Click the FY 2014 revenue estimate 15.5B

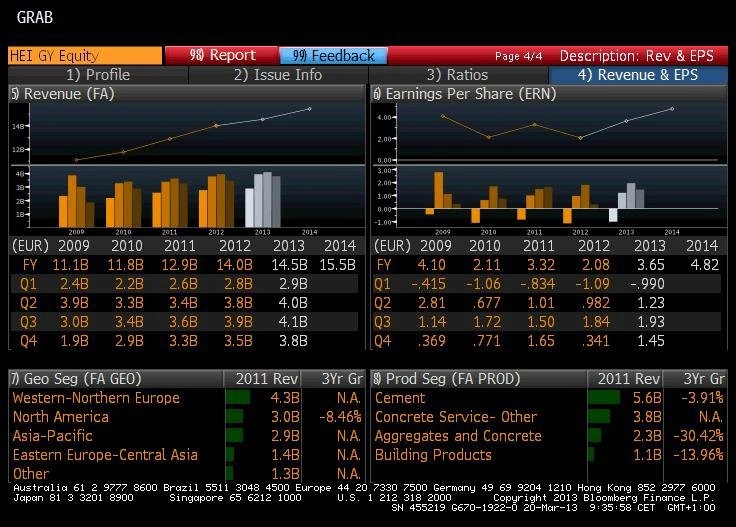coord(337,265)
